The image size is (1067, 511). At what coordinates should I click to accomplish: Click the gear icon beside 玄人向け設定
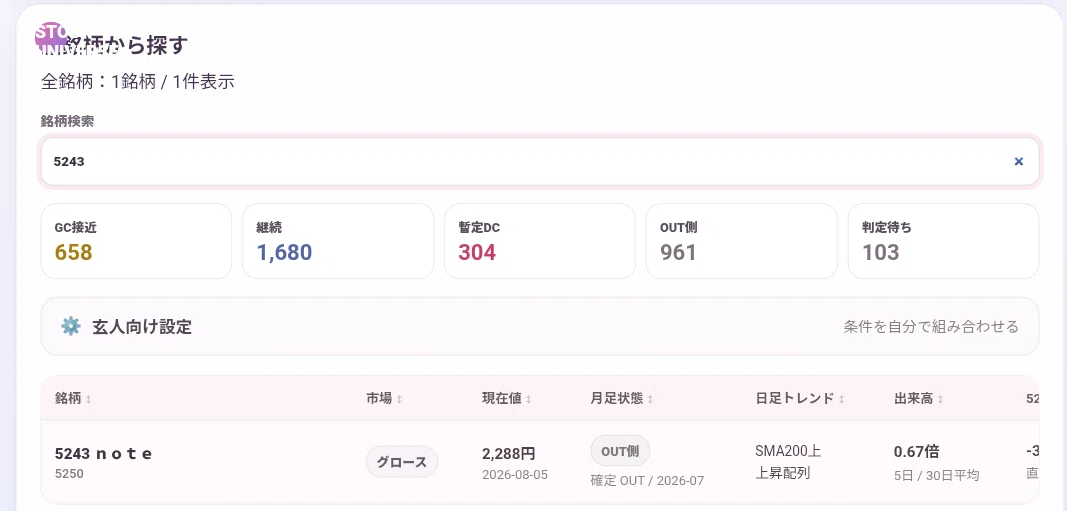(x=71, y=327)
